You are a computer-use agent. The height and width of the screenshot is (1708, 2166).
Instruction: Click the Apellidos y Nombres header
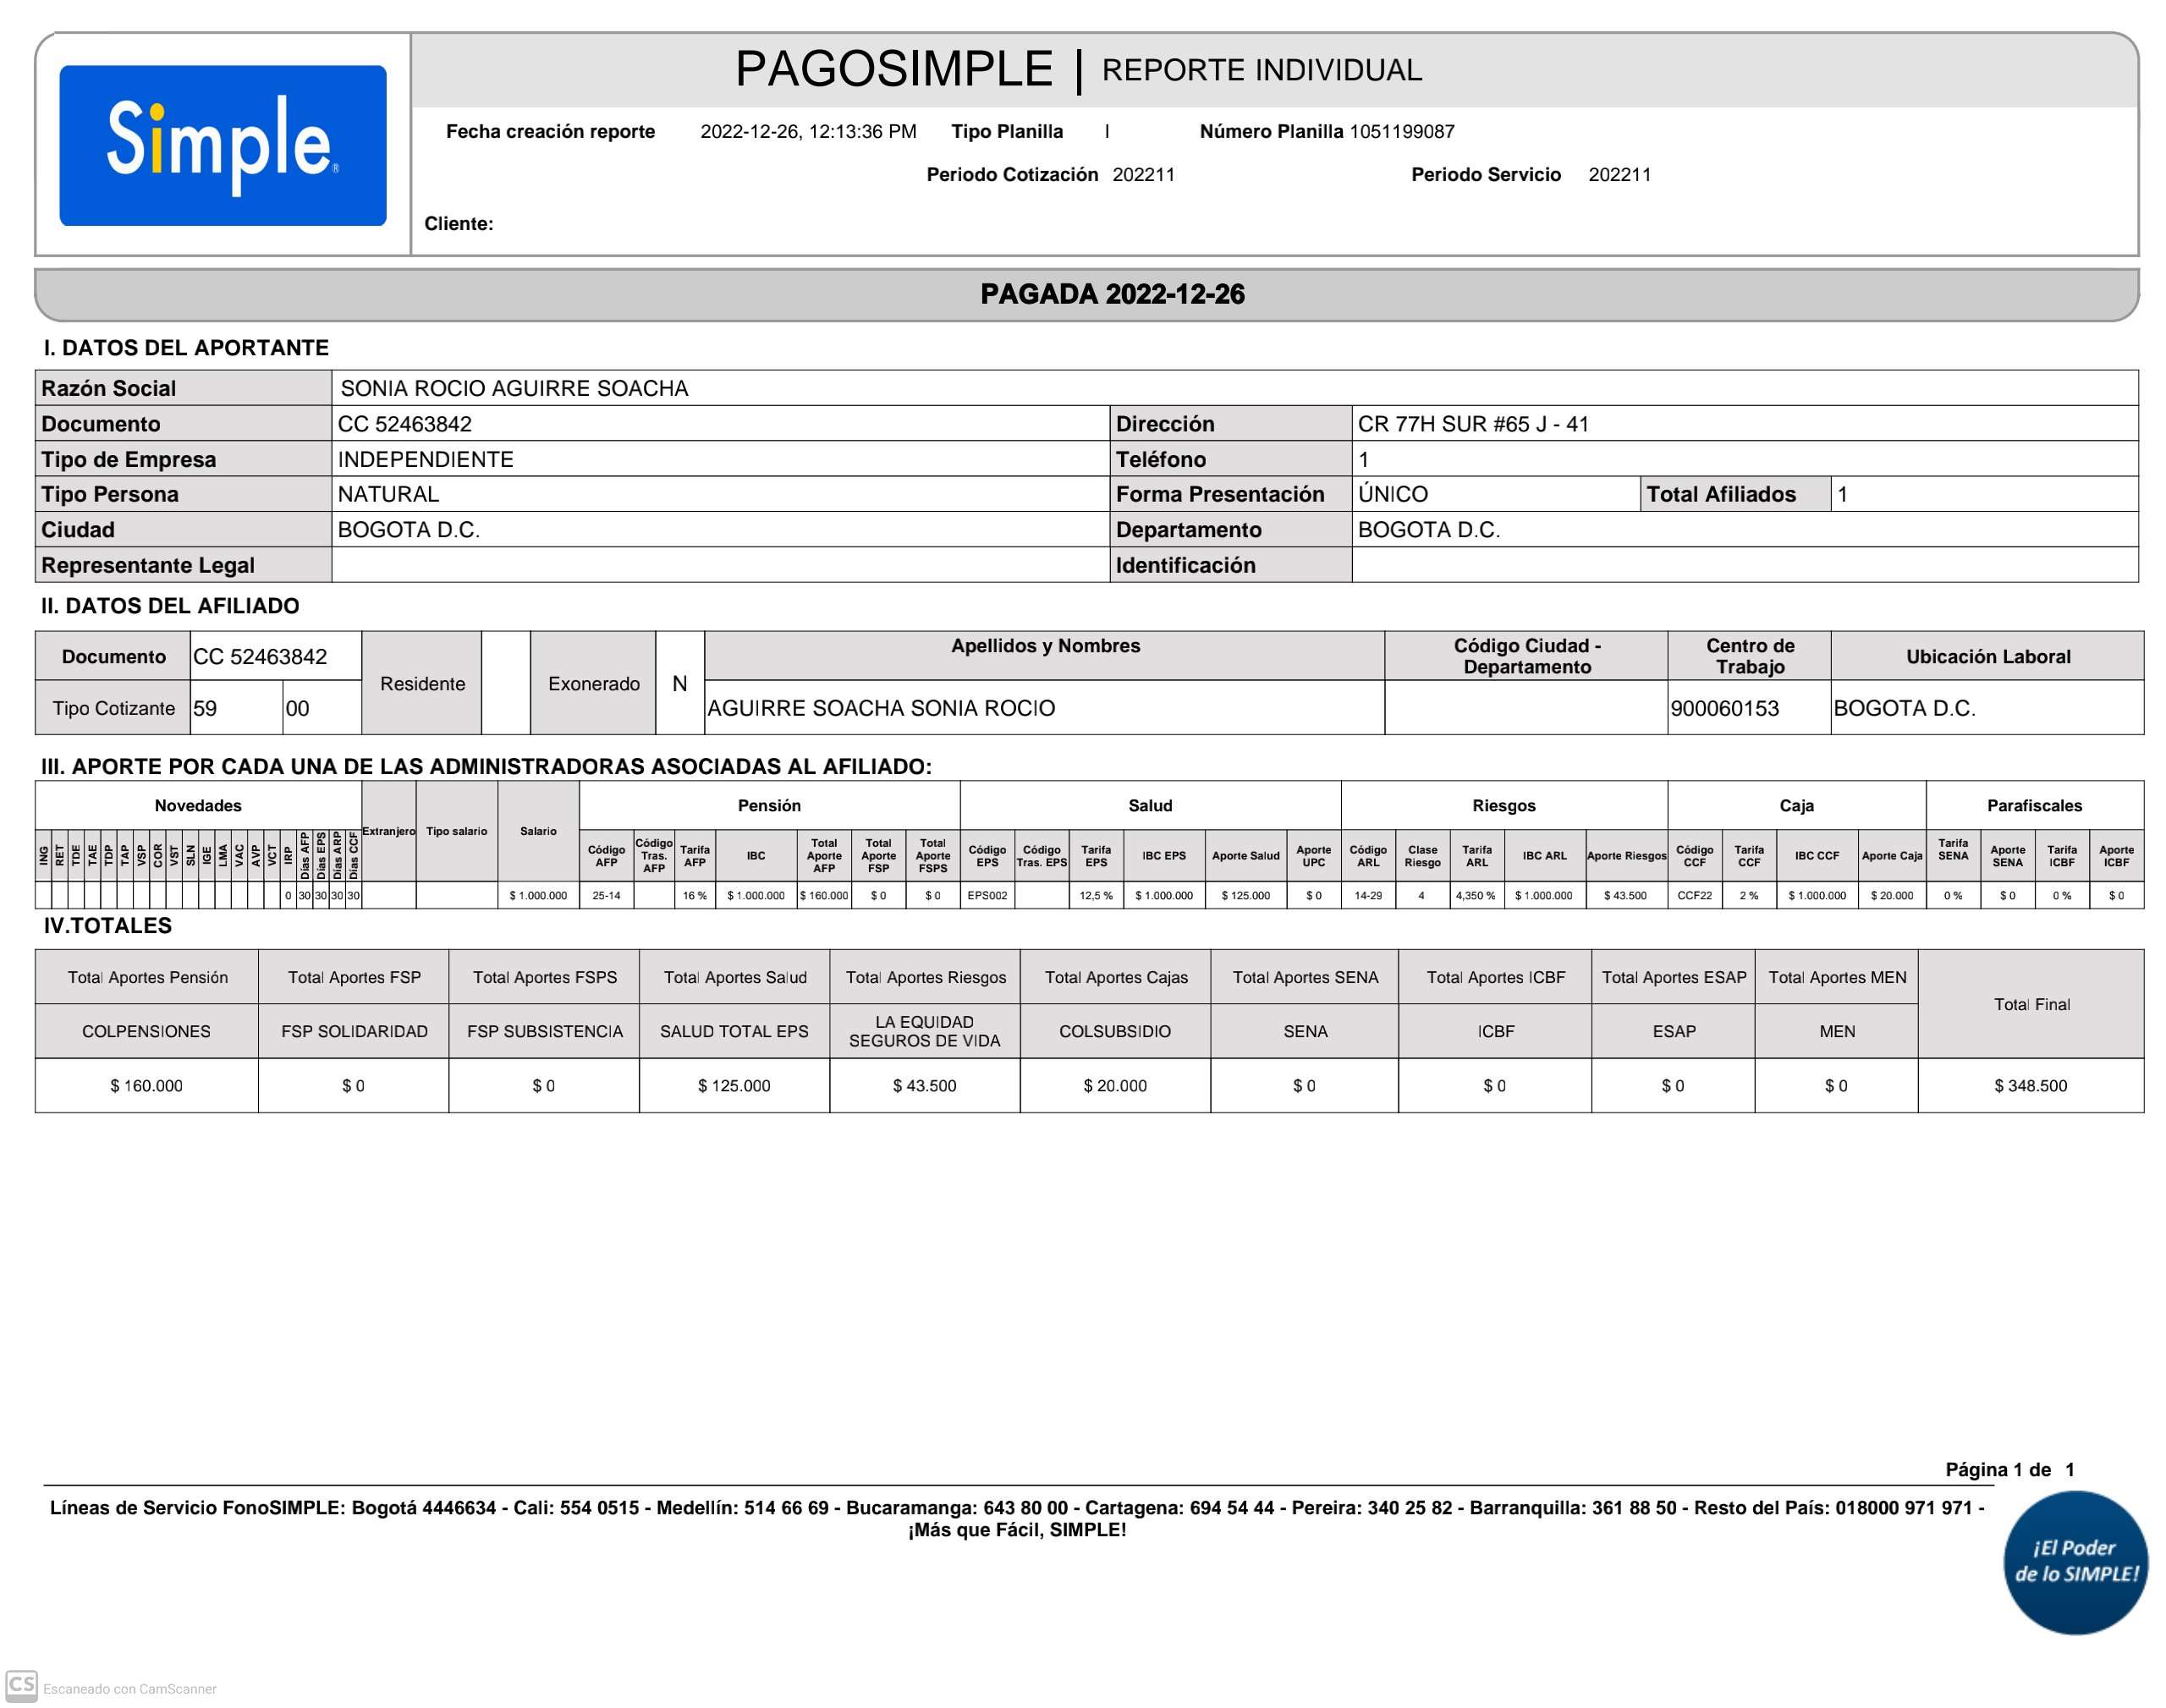pyautogui.click(x=1044, y=646)
